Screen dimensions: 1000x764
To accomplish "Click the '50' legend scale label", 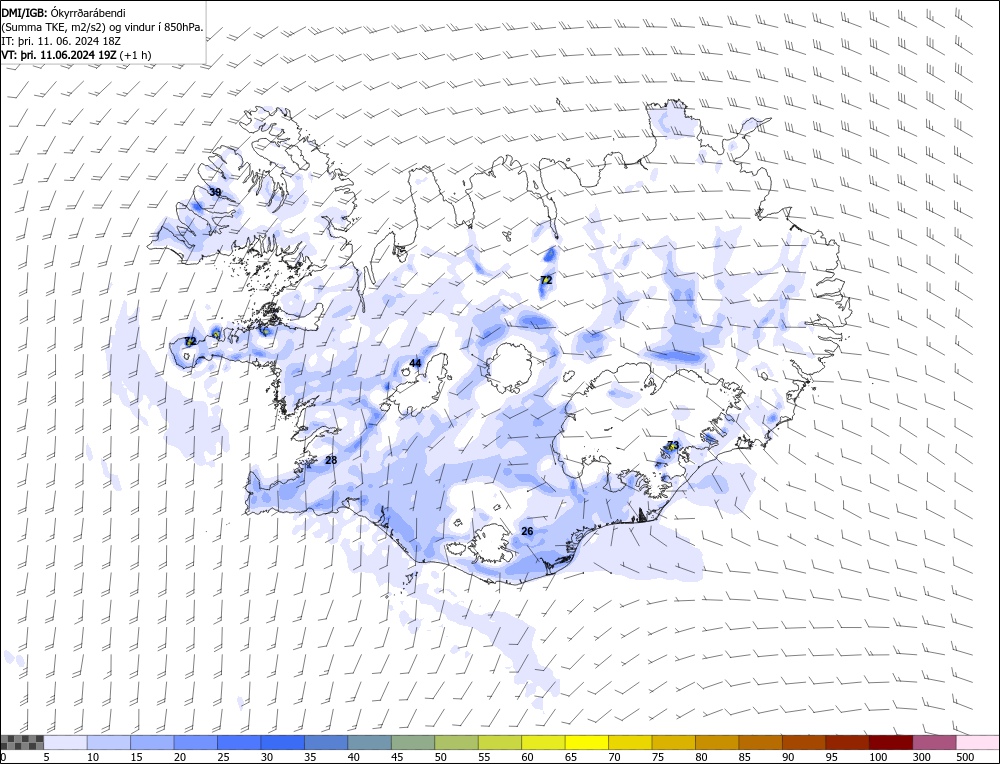I will click(x=440, y=757).
